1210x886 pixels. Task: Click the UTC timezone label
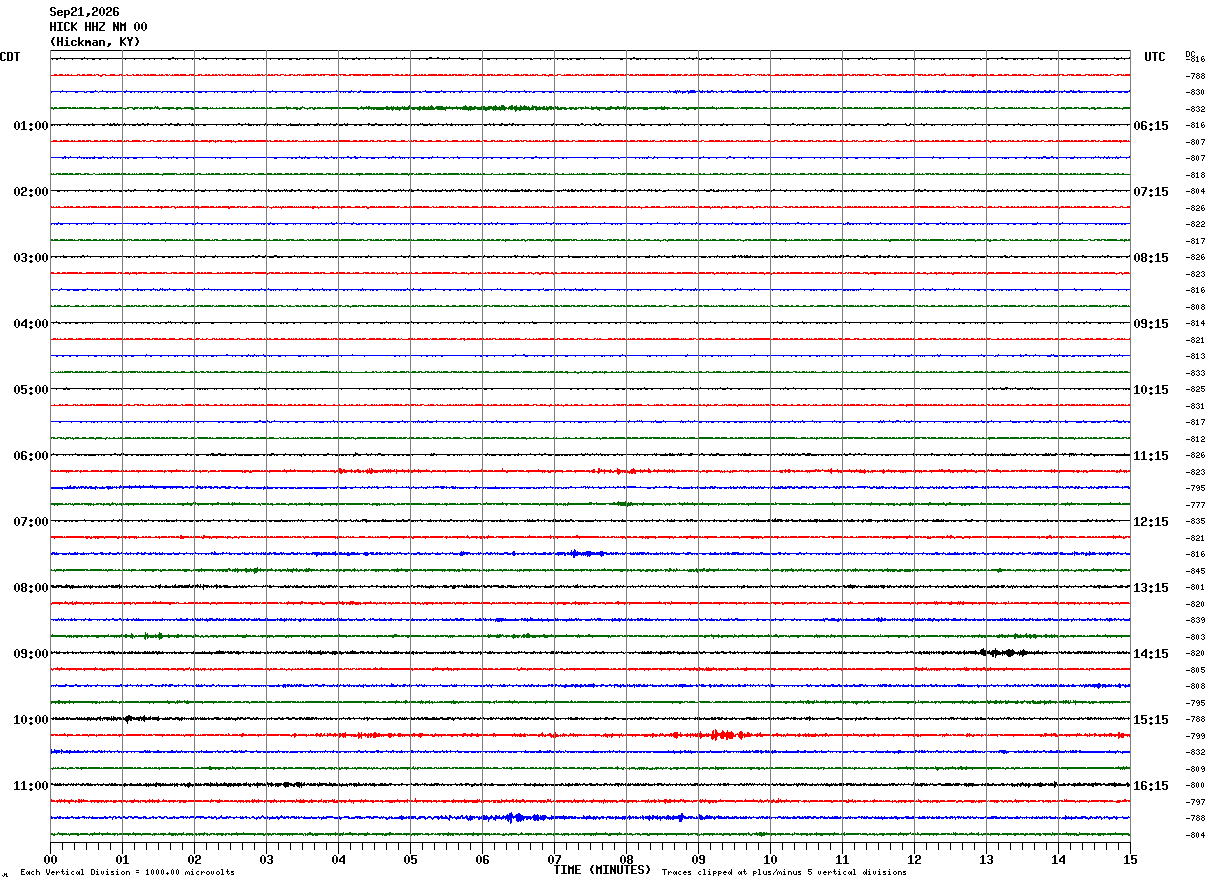tap(1155, 57)
